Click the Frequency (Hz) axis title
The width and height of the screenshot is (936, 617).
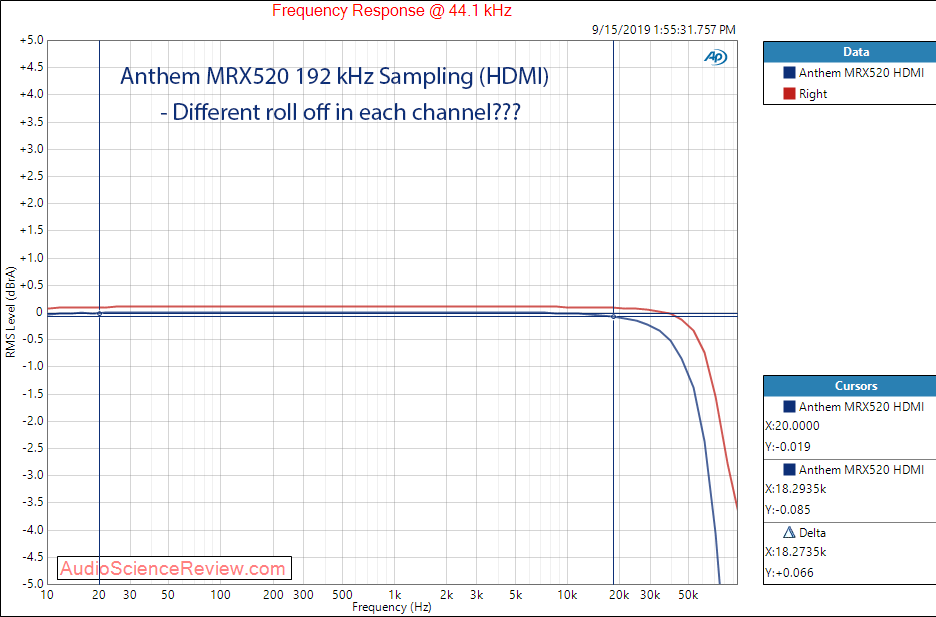click(x=392, y=607)
